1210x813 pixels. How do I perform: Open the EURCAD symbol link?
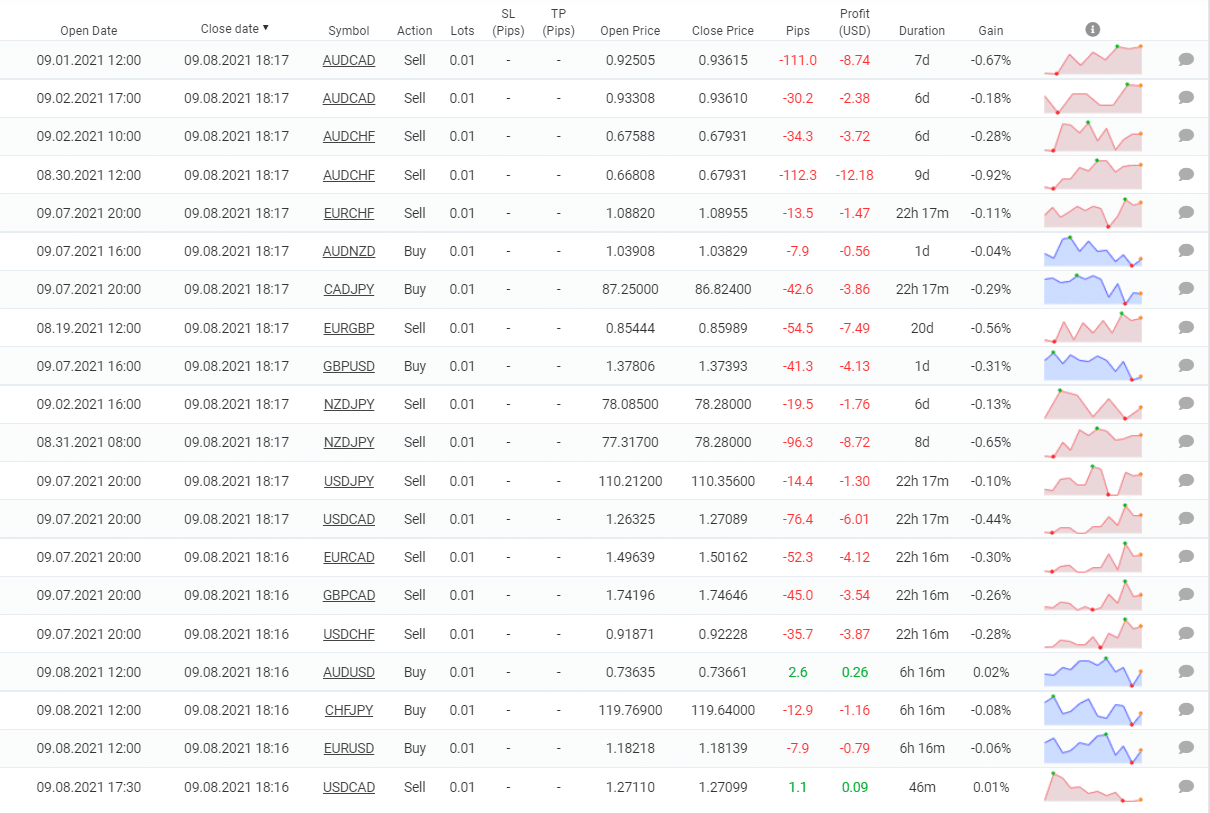point(349,557)
